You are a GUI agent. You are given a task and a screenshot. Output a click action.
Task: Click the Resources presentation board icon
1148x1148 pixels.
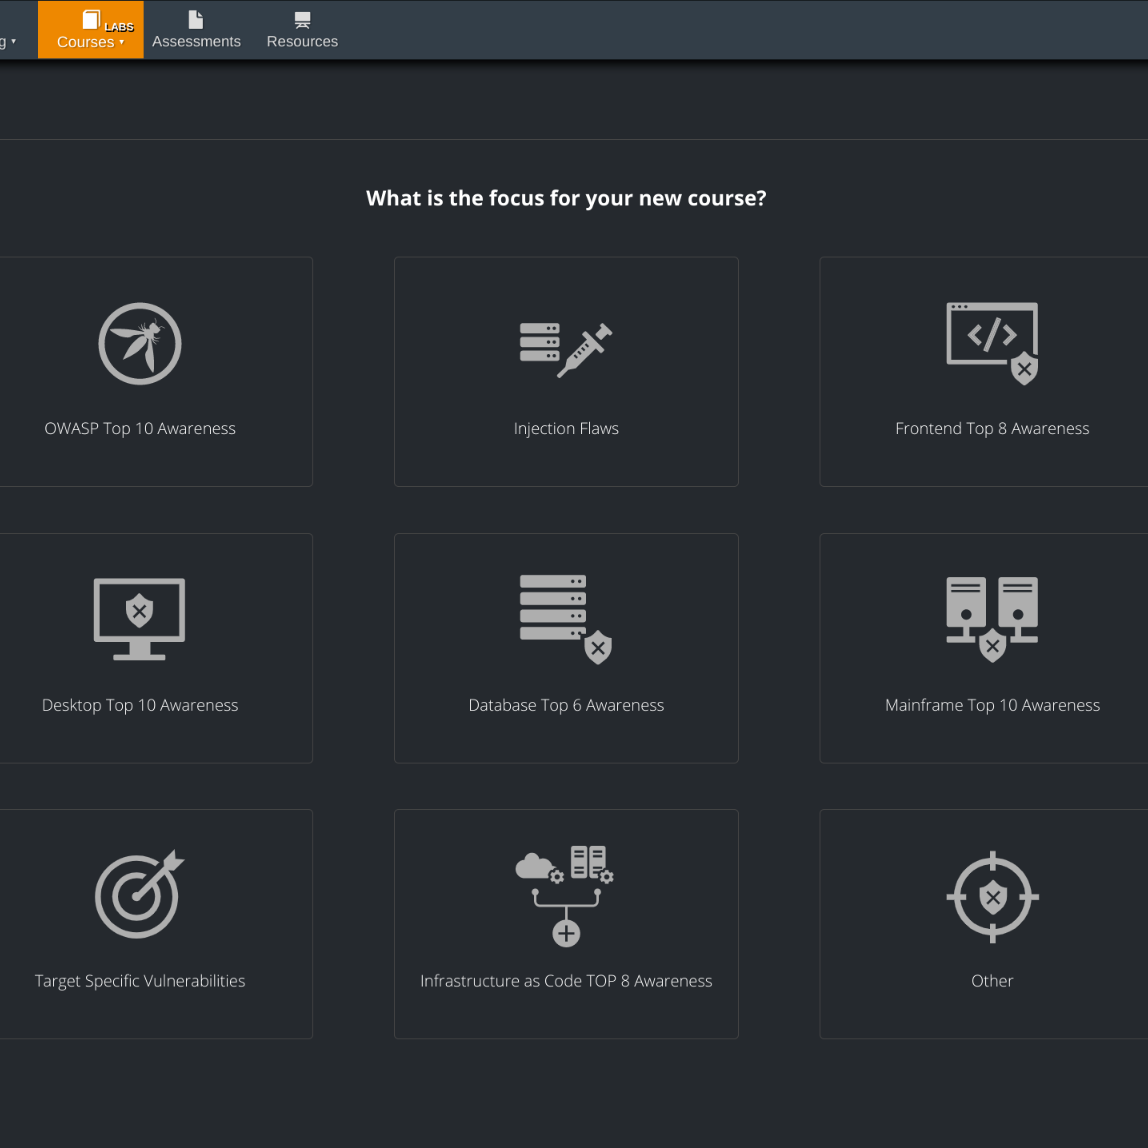coord(302,20)
